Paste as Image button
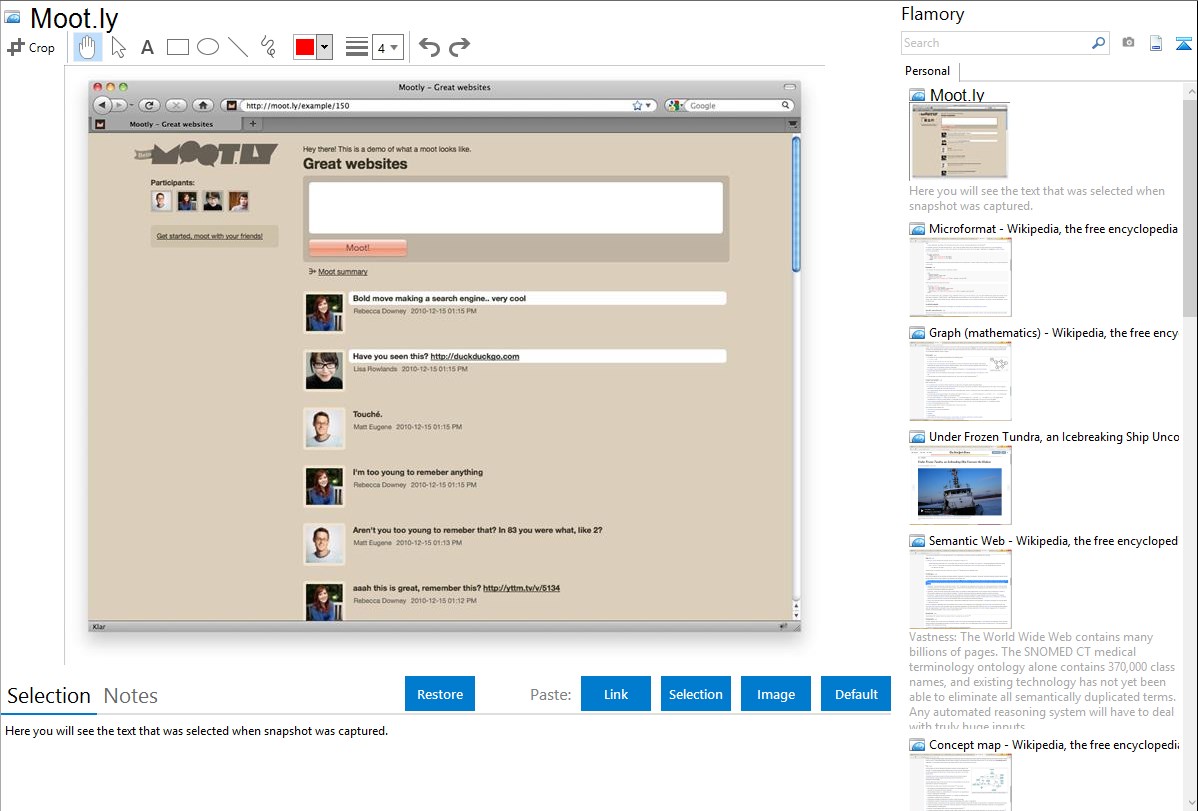Screen dimensions: 1198x811 775,694
